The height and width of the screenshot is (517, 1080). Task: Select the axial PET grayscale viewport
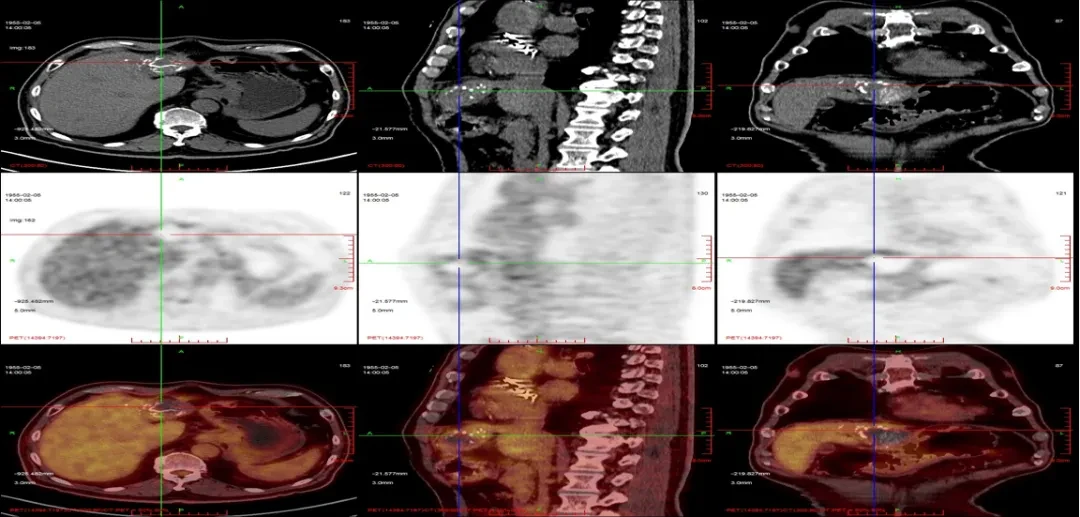pyautogui.click(x=178, y=258)
